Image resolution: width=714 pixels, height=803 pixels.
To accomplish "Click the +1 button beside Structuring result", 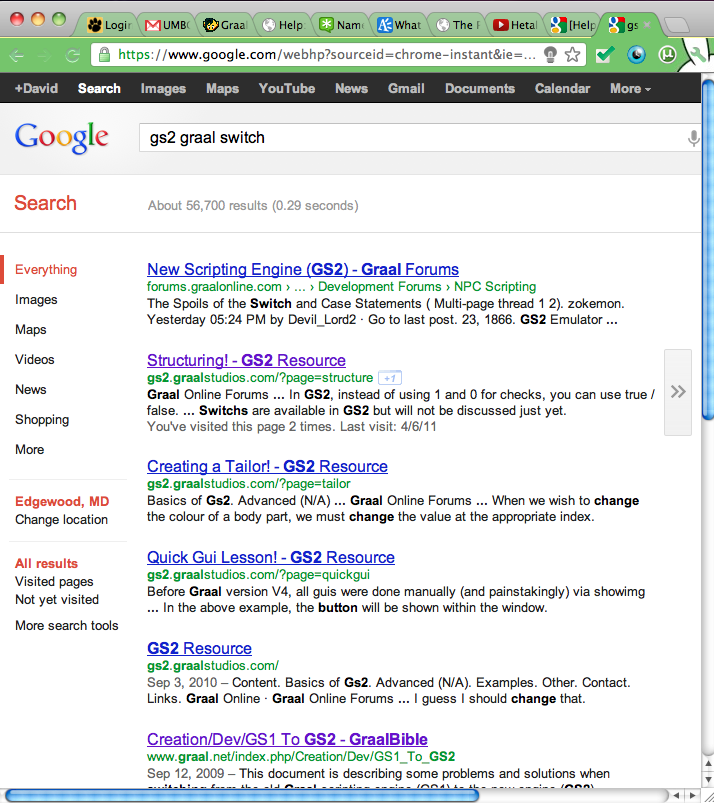I will (390, 378).
